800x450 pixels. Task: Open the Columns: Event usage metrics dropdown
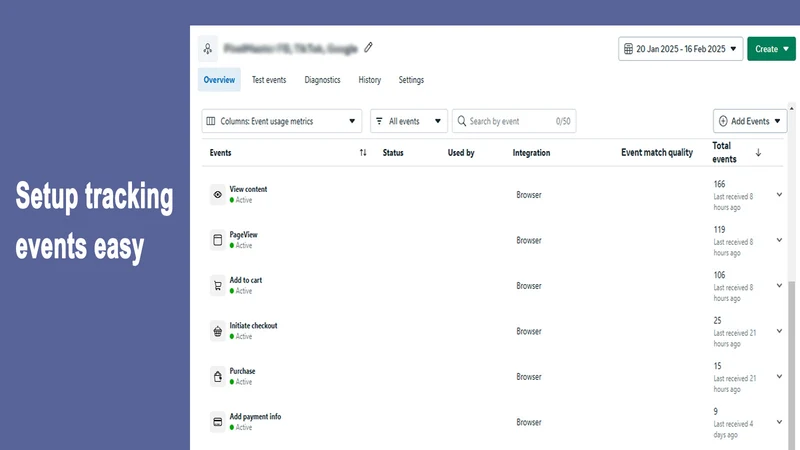282,121
